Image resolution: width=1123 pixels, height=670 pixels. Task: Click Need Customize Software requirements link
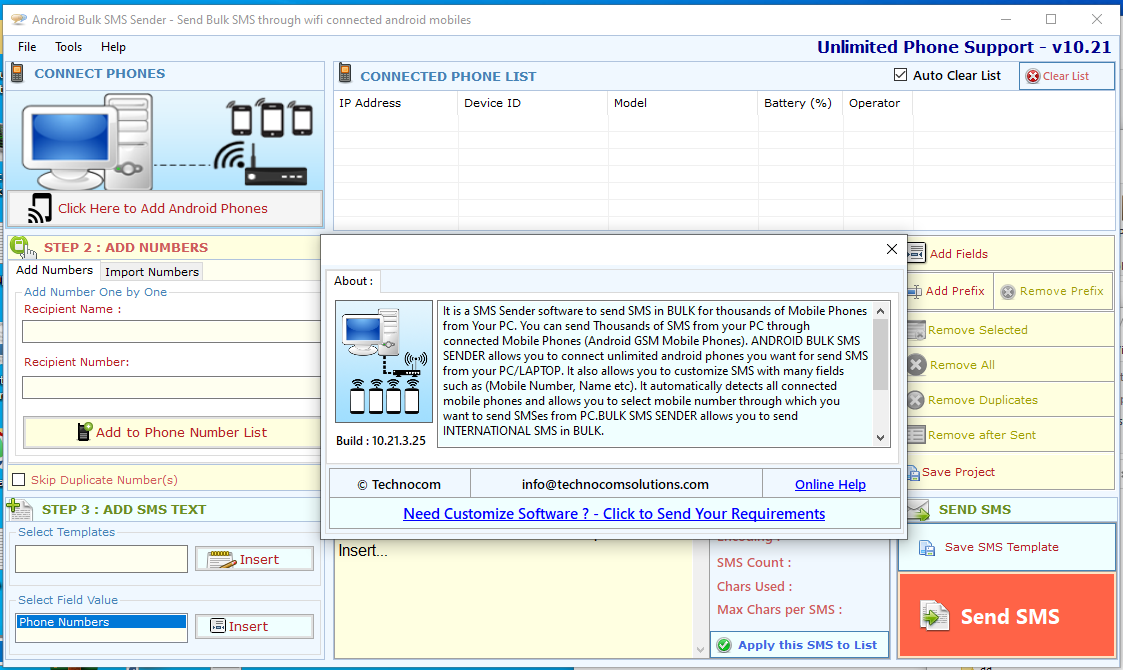pos(614,514)
